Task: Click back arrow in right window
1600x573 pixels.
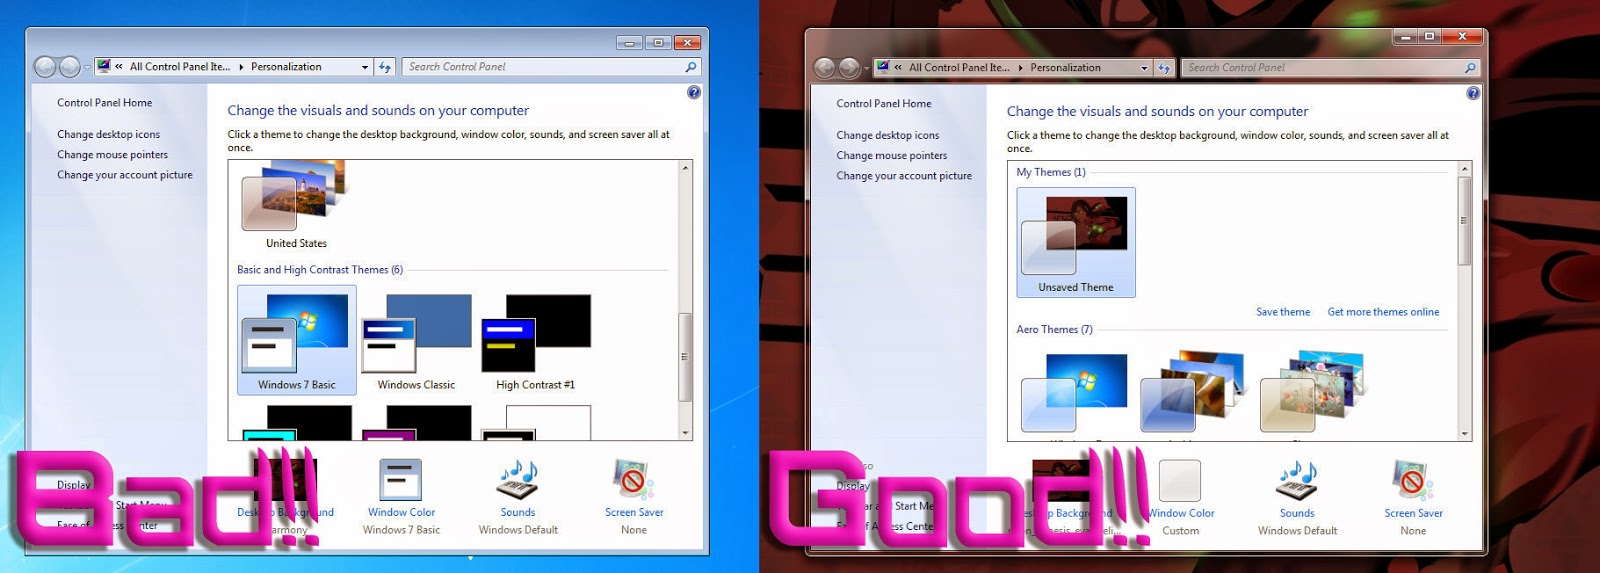Action: (x=825, y=68)
